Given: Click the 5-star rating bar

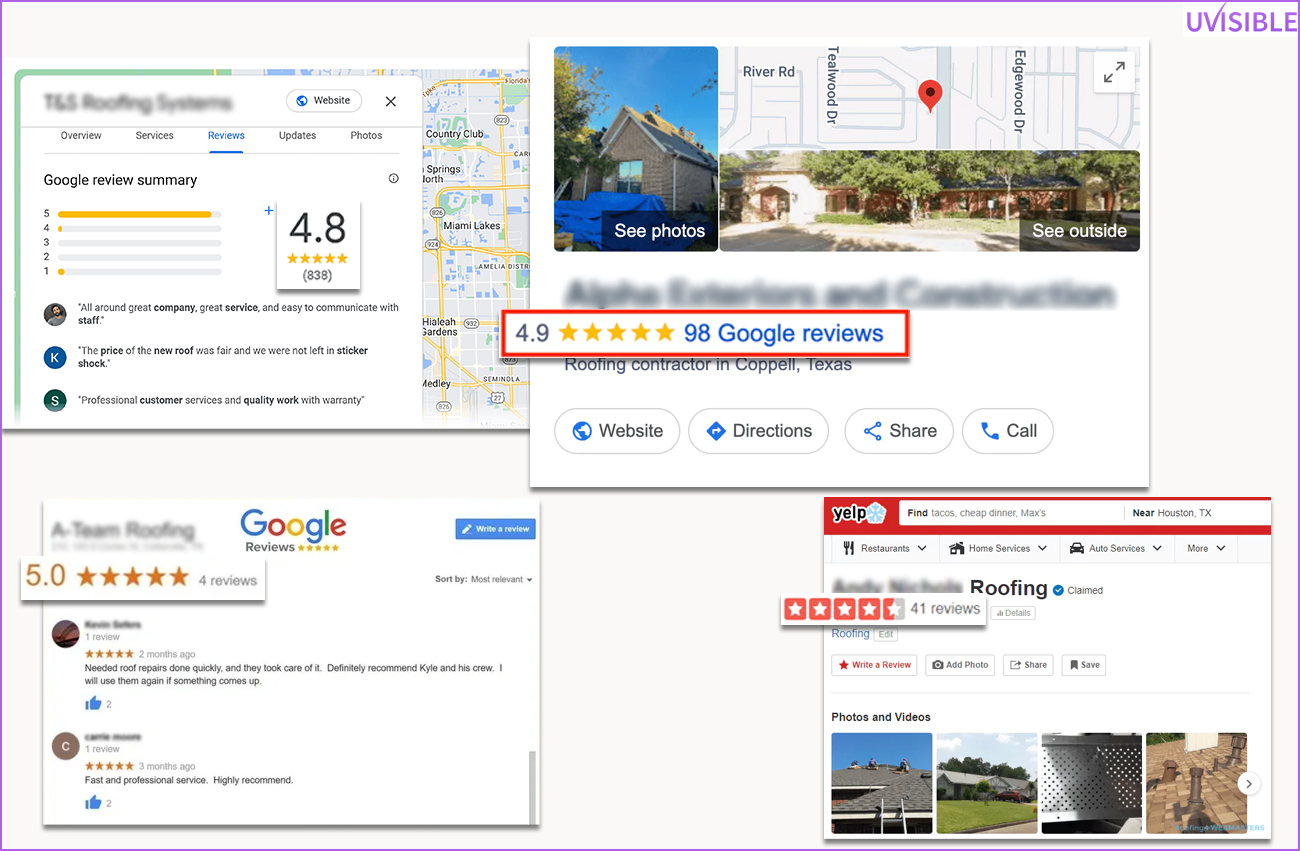Looking at the screenshot, I should pos(139,214).
